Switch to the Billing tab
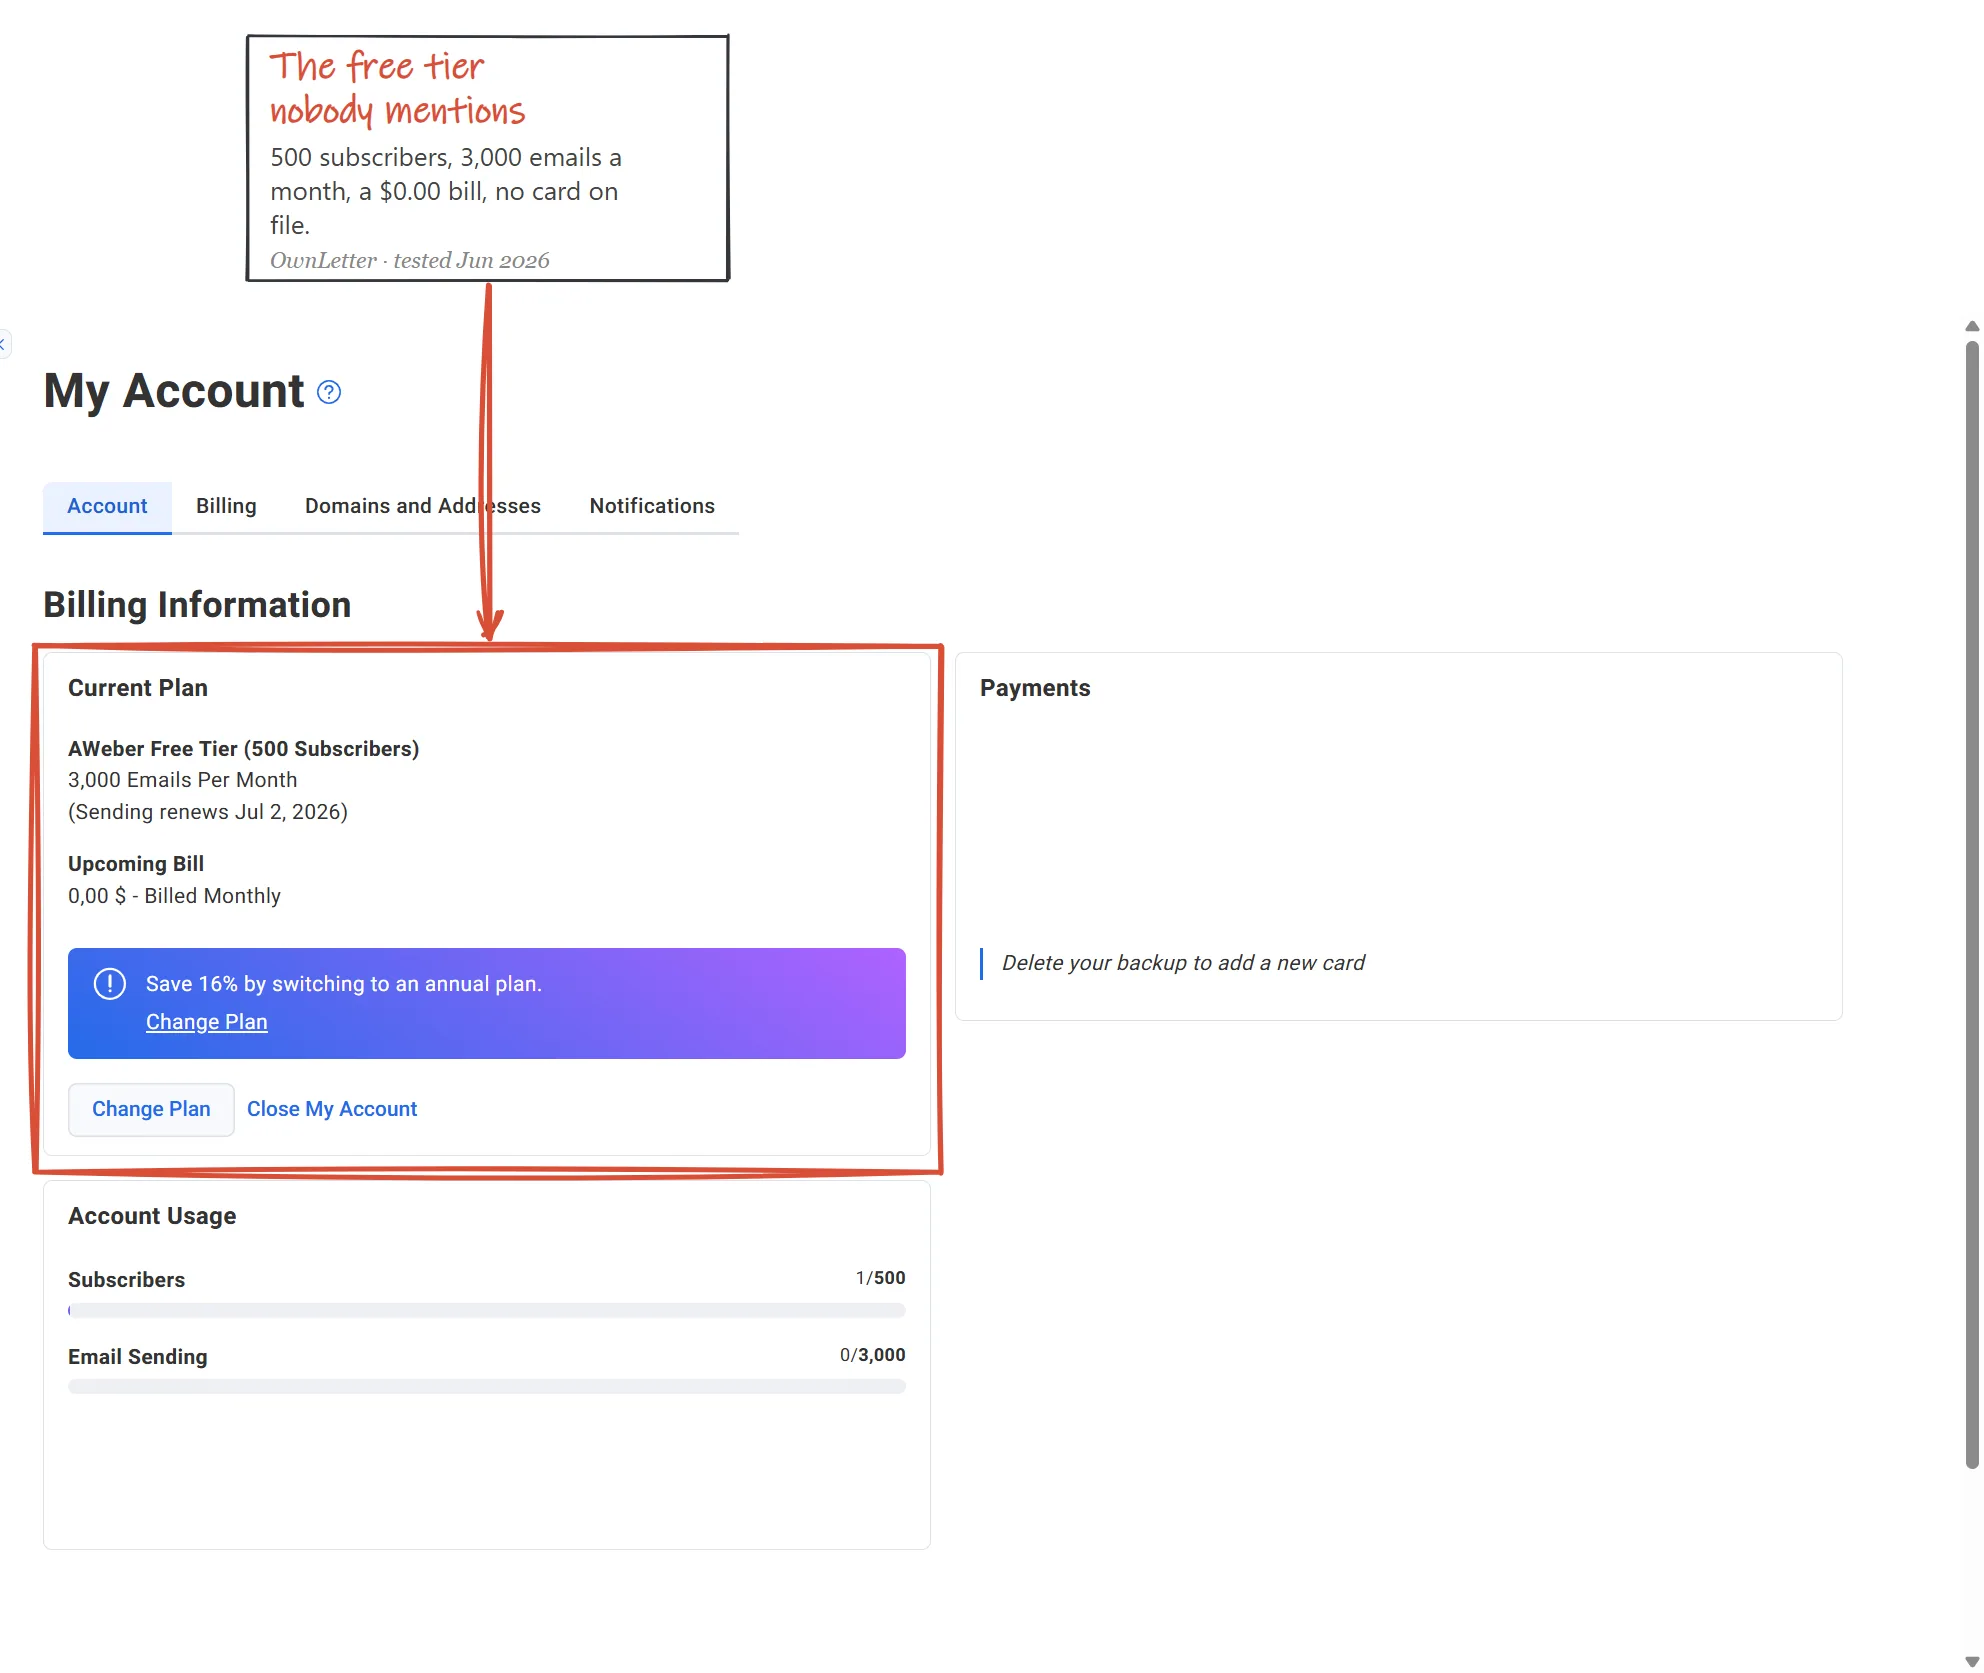 (226, 506)
